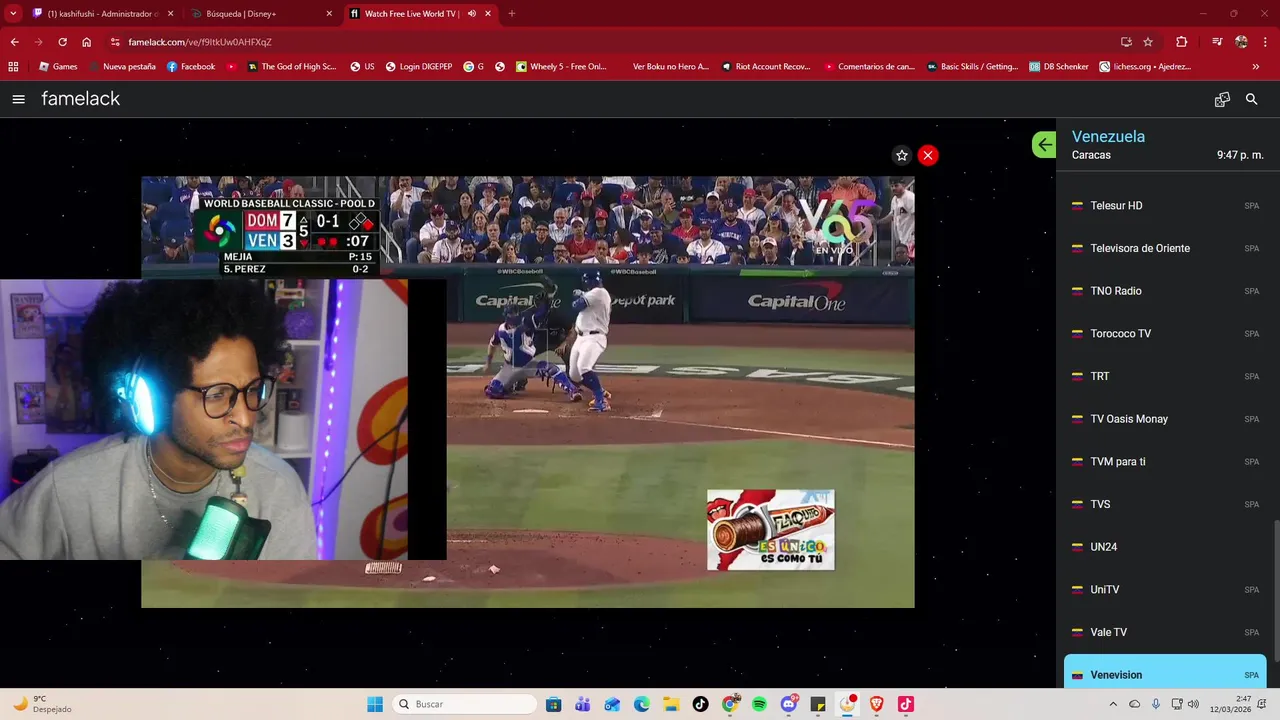Screen dimensions: 1280x720
Task: Mute the tab via speaker icon
Action: 471,14
